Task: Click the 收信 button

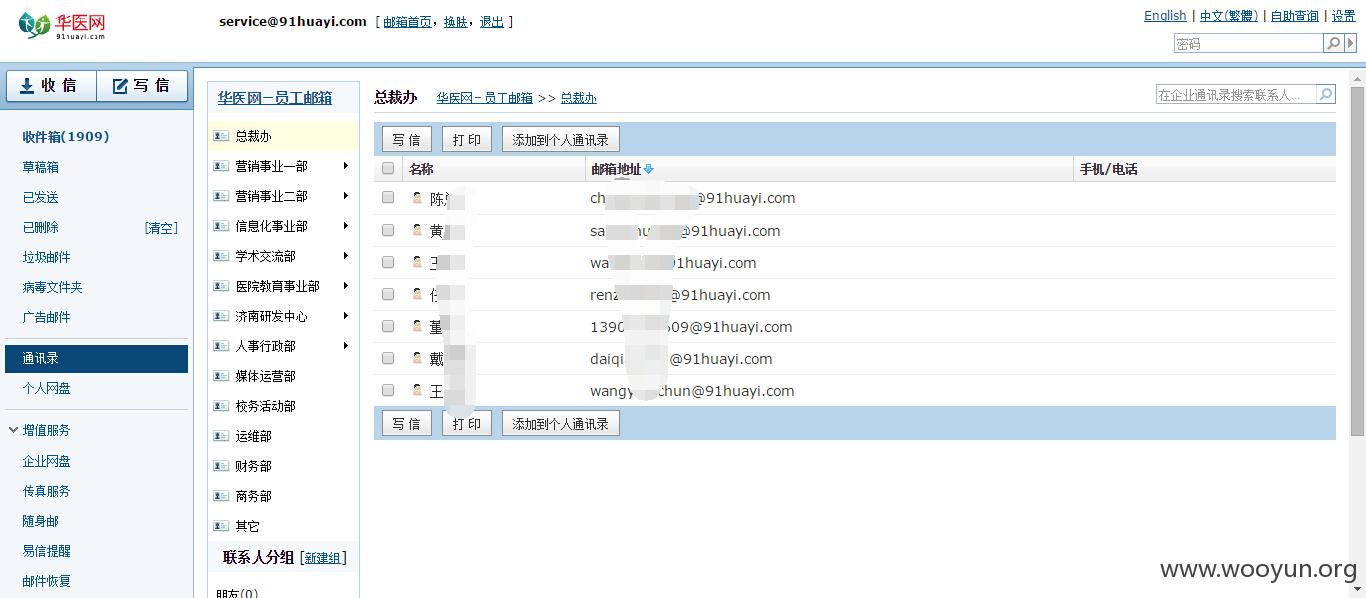Action: (52, 86)
